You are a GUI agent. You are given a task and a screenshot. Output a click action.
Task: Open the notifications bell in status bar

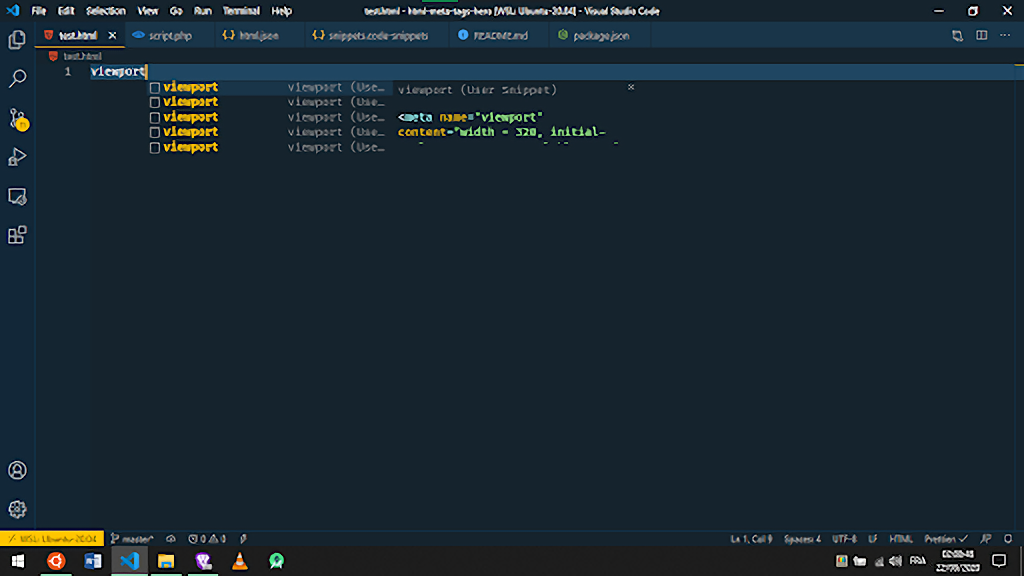[1008, 539]
